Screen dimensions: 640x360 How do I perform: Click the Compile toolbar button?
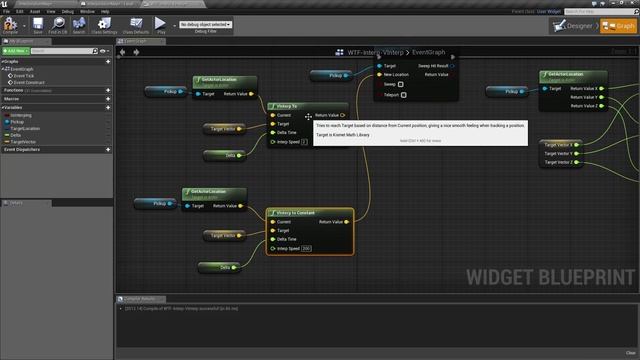point(10,25)
